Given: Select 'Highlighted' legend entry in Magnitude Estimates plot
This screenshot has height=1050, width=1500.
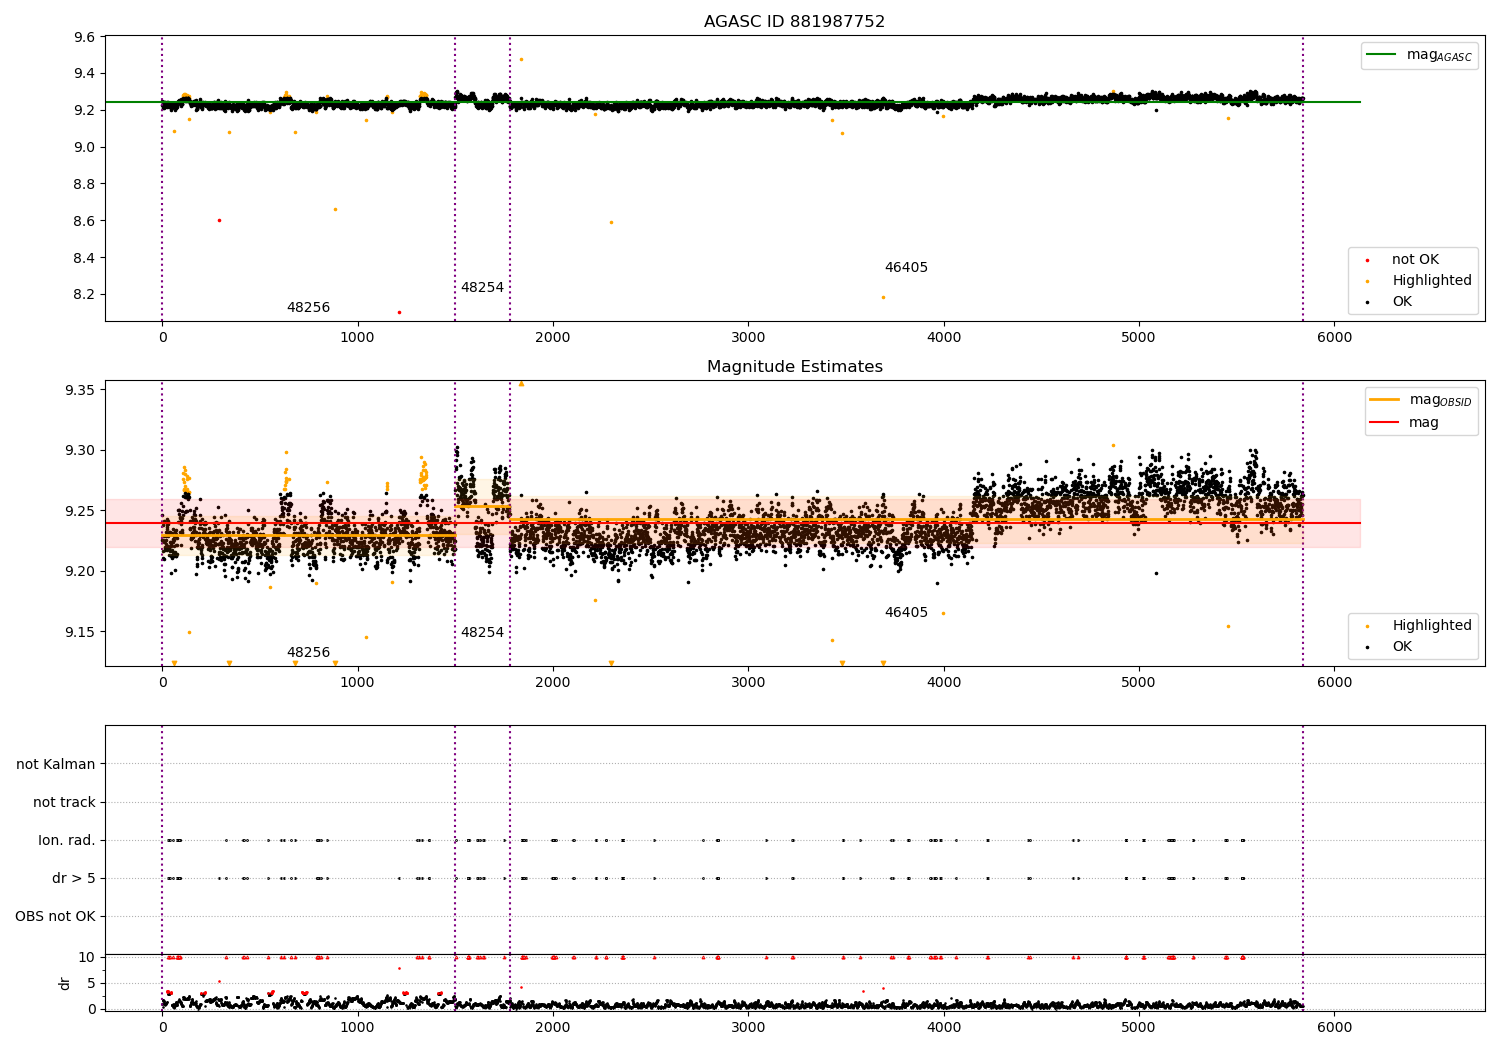Looking at the screenshot, I should click(x=1431, y=625).
